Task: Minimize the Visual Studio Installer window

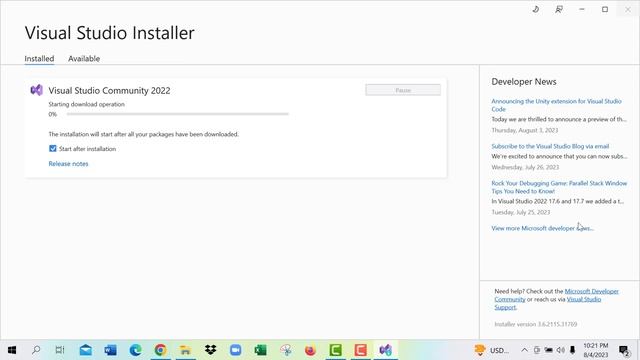Action: coord(582,9)
